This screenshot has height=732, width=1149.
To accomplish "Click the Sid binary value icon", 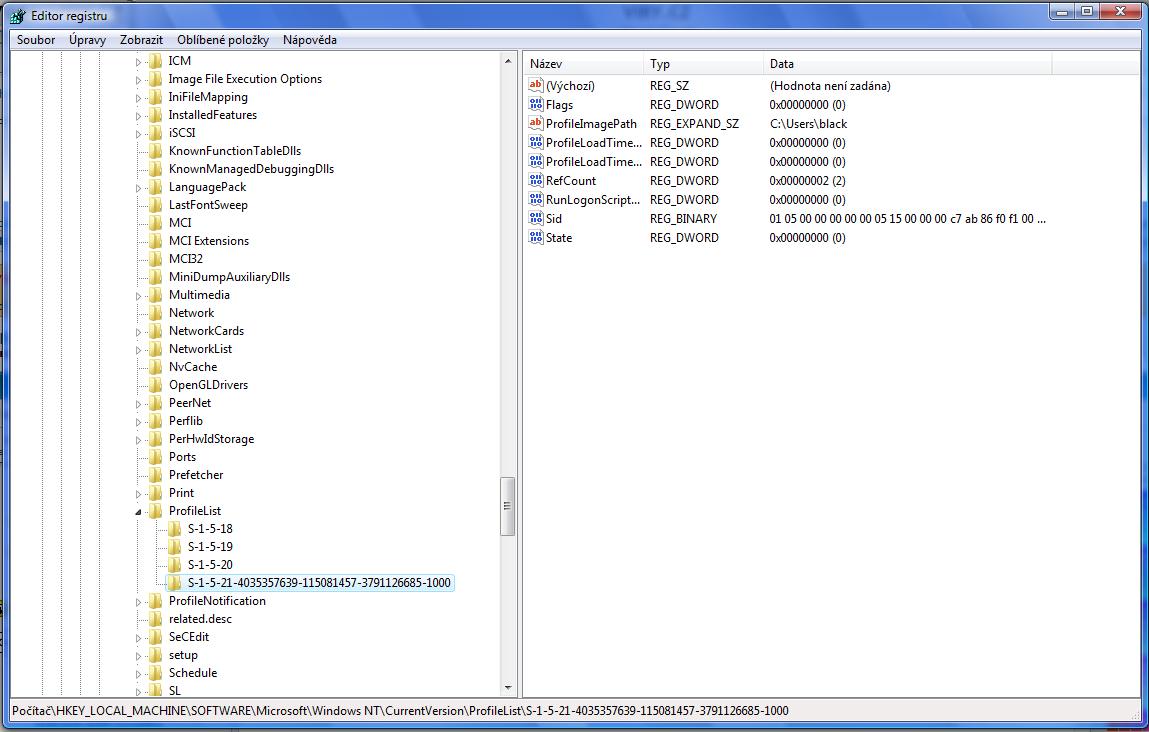I will (x=536, y=219).
